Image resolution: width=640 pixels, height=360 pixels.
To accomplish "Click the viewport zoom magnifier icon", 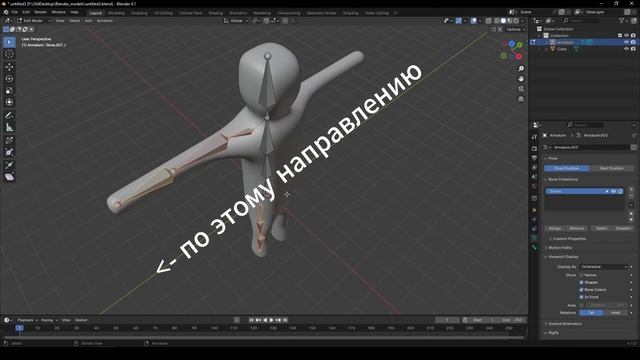I will [521, 69].
